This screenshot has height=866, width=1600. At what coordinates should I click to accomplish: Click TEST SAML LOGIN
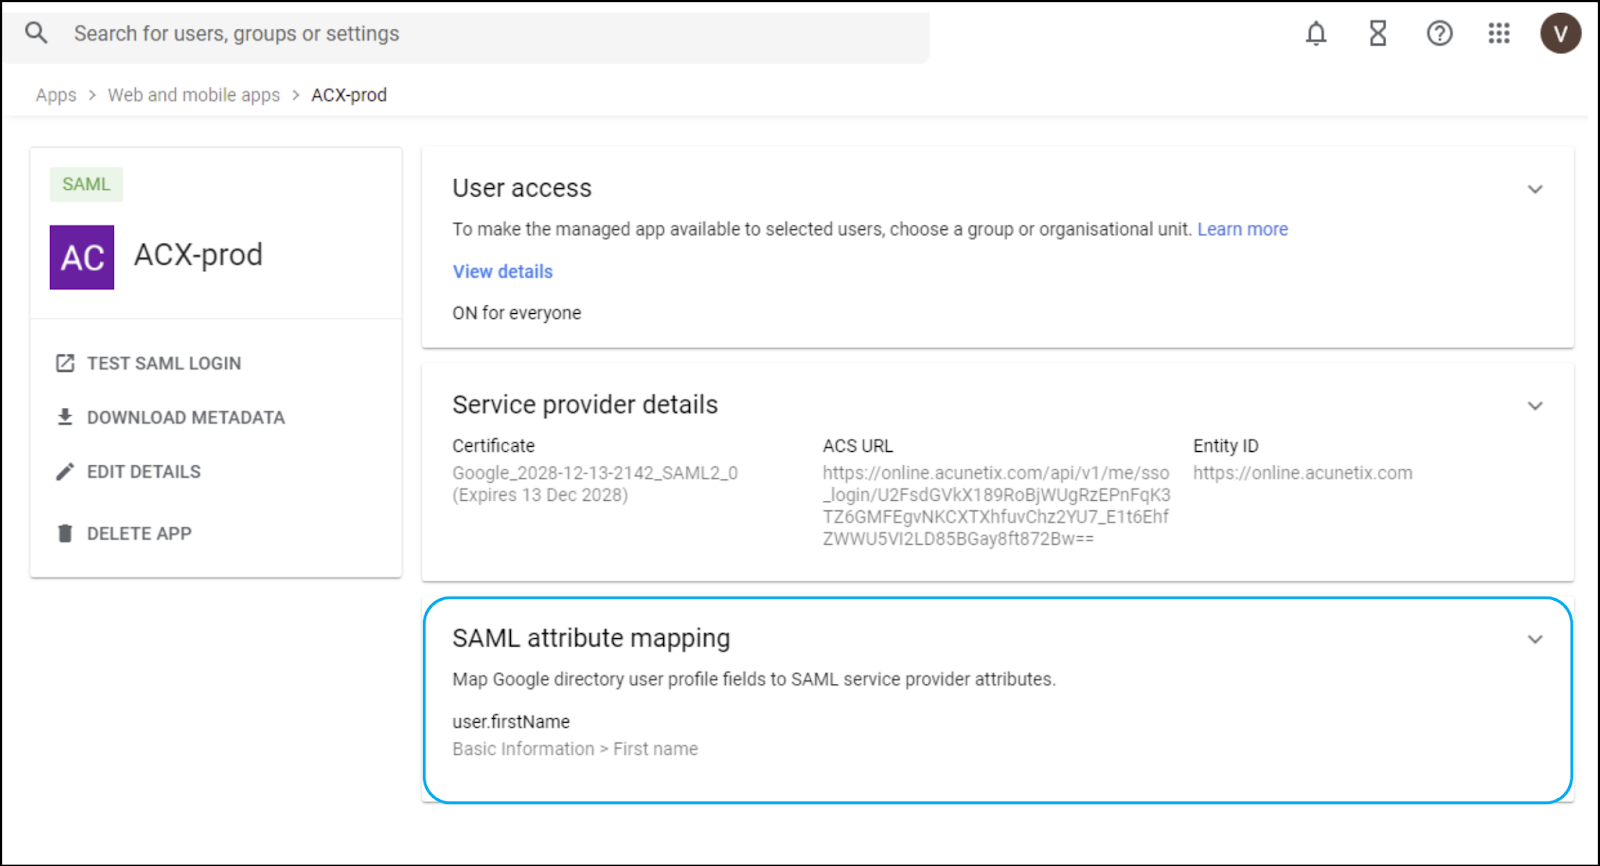click(x=164, y=363)
